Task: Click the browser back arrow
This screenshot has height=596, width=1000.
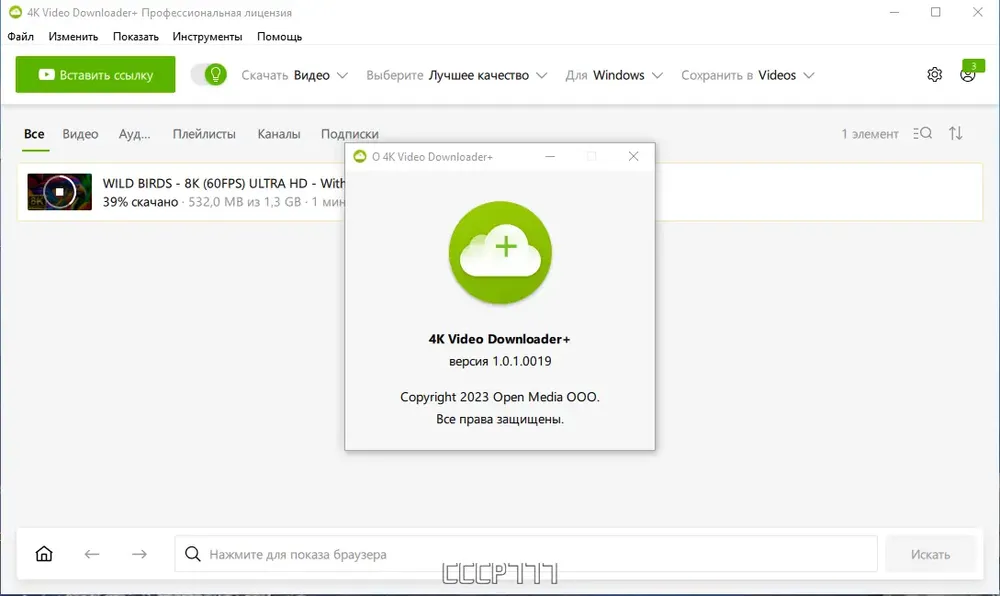Action: click(x=92, y=554)
